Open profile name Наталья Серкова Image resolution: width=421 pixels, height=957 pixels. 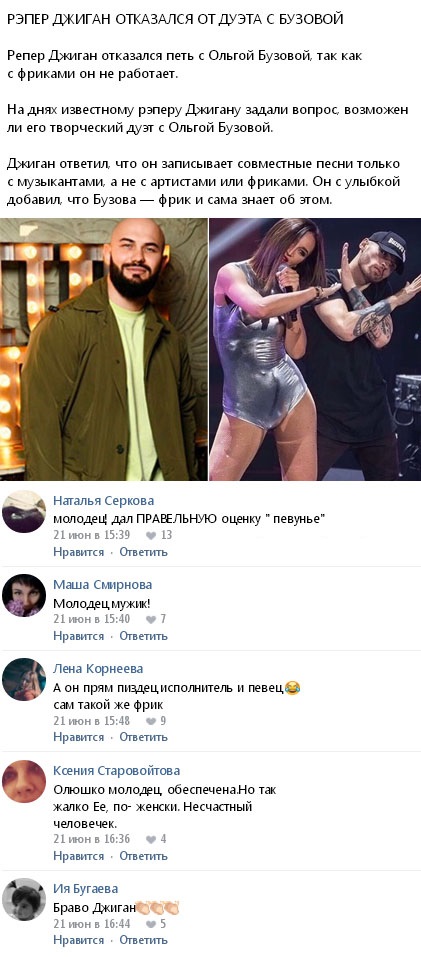(x=103, y=501)
